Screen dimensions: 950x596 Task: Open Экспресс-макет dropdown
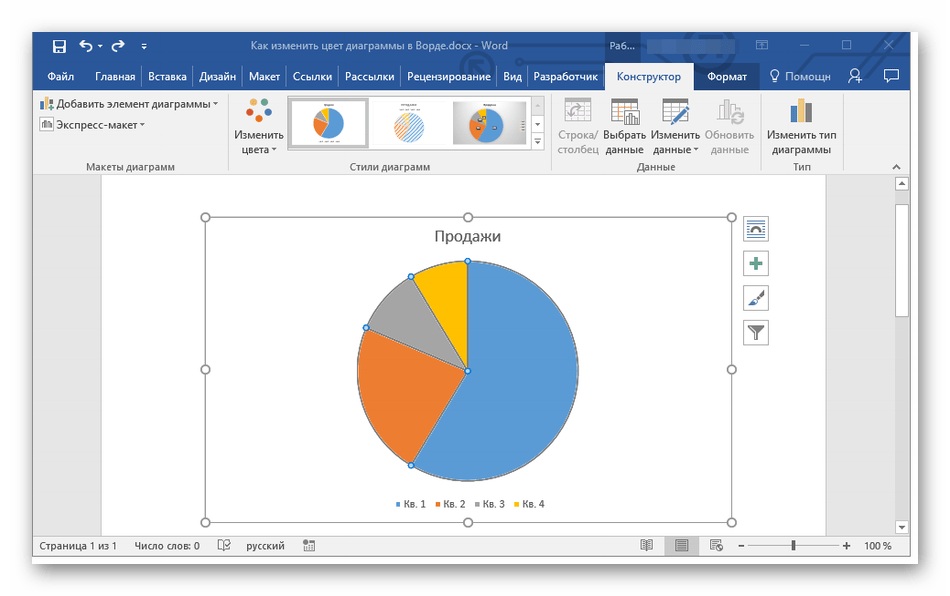click(x=93, y=125)
